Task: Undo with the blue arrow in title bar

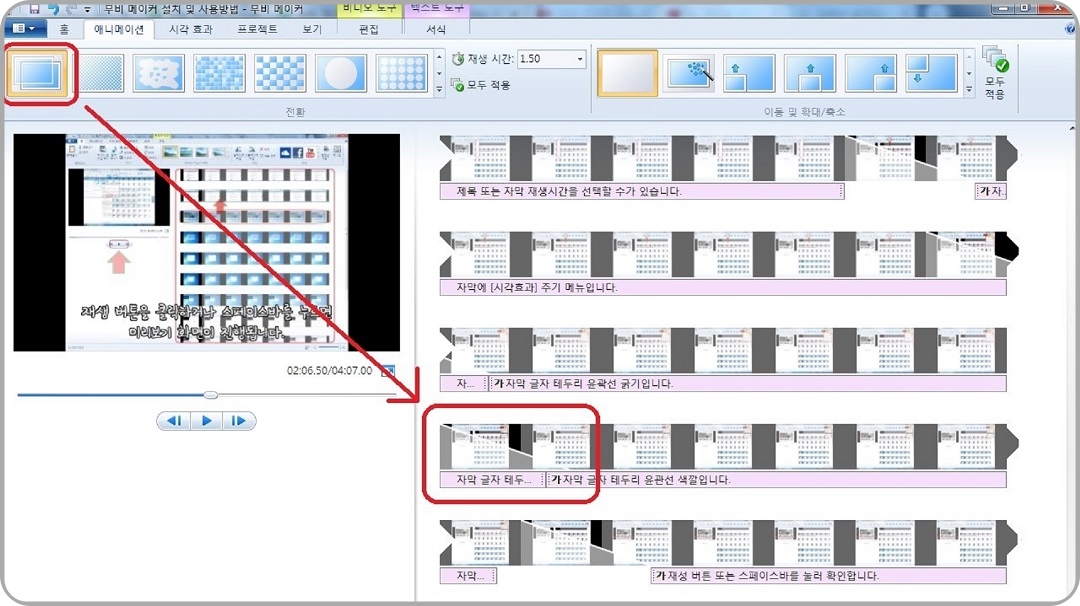Action: point(53,9)
